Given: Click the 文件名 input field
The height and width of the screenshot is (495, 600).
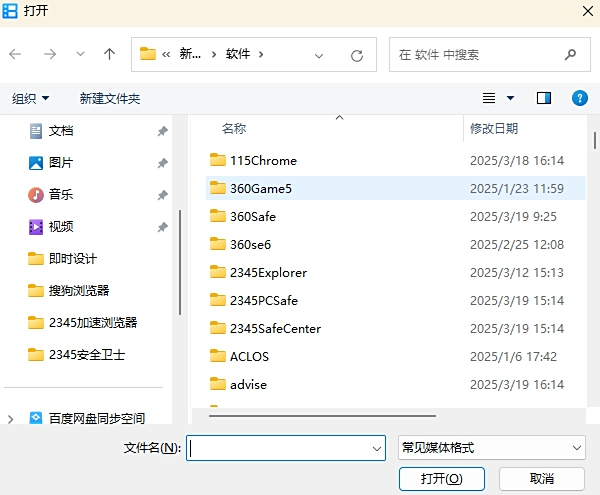Looking at the screenshot, I should (286, 447).
